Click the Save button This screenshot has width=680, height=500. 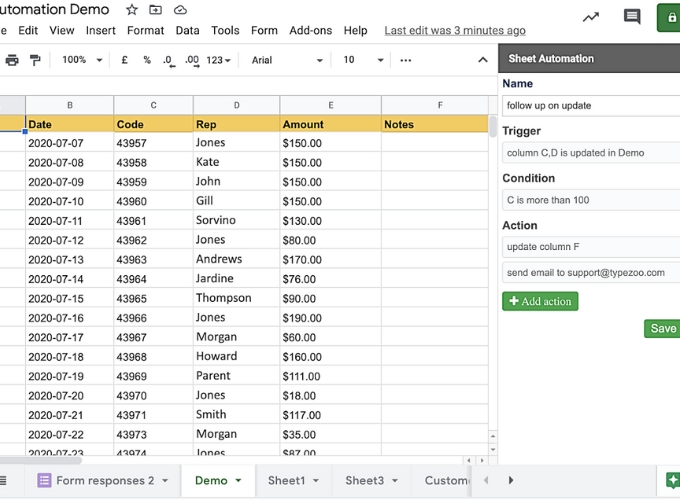(x=662, y=328)
